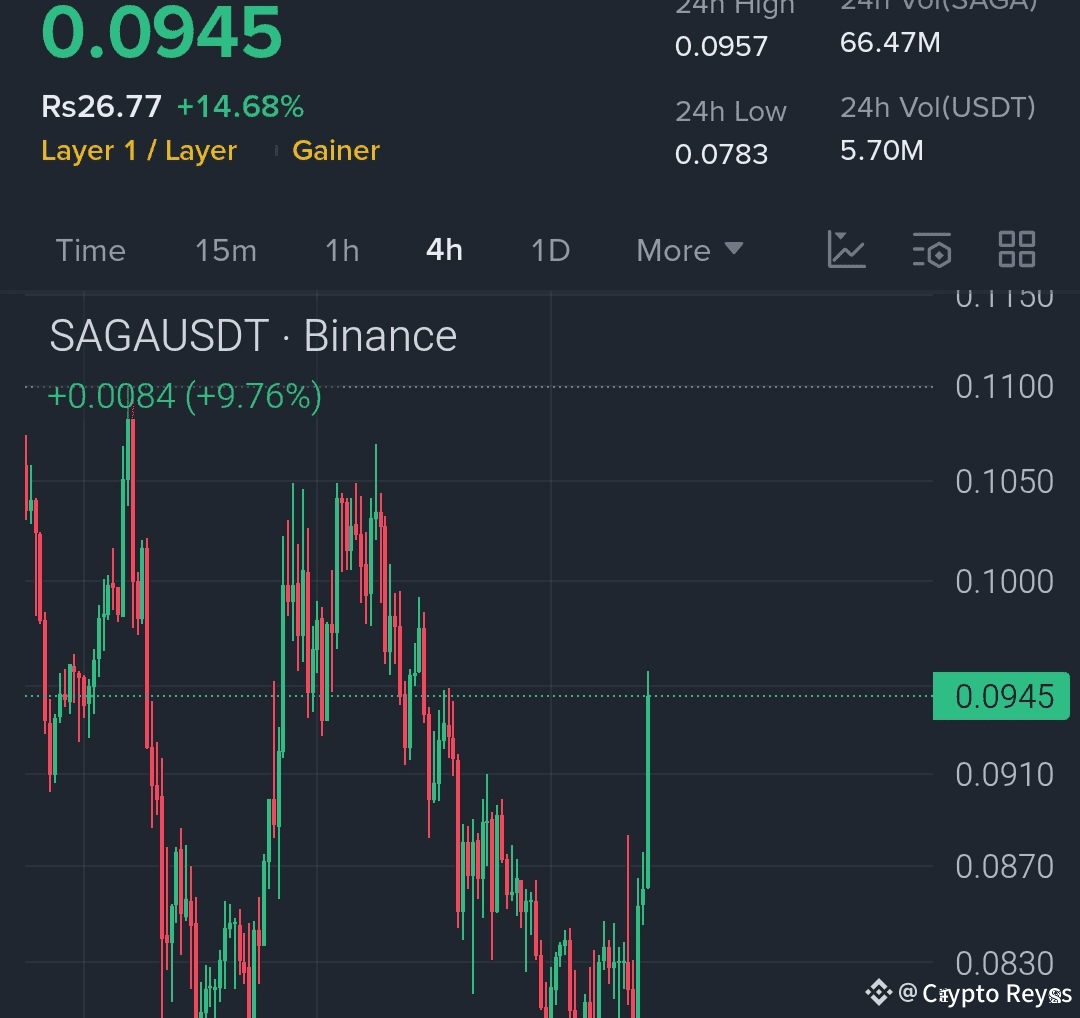Open the grid layout icon
Screen dimensions: 1080x1018
1017,249
